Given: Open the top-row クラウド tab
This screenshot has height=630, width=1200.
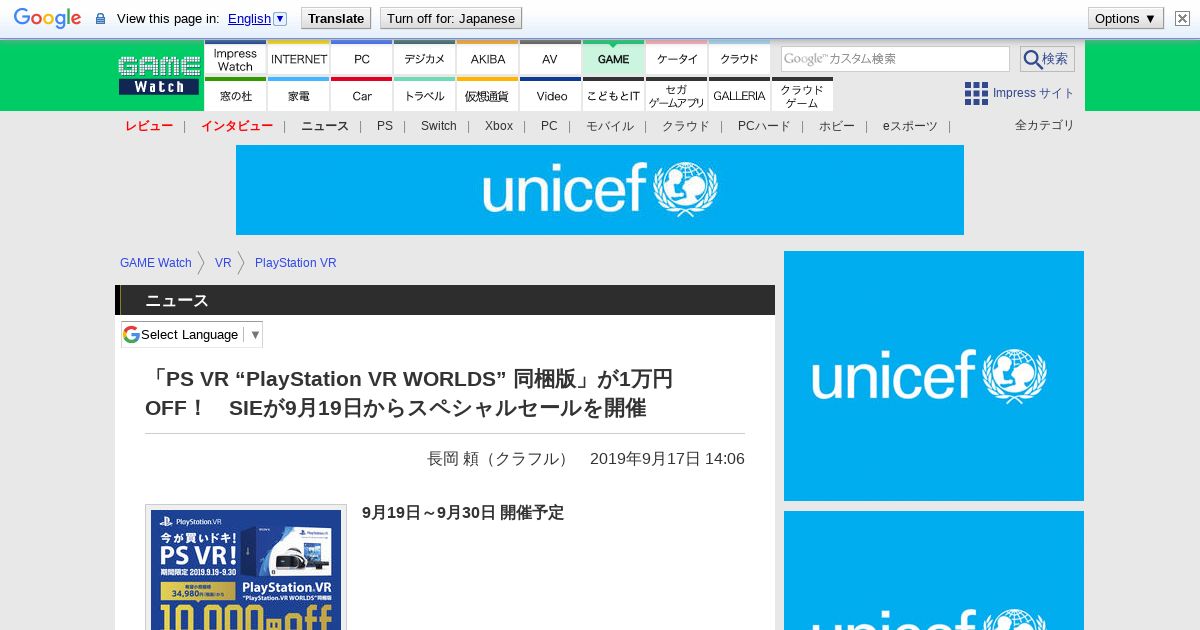Looking at the screenshot, I should (x=739, y=59).
